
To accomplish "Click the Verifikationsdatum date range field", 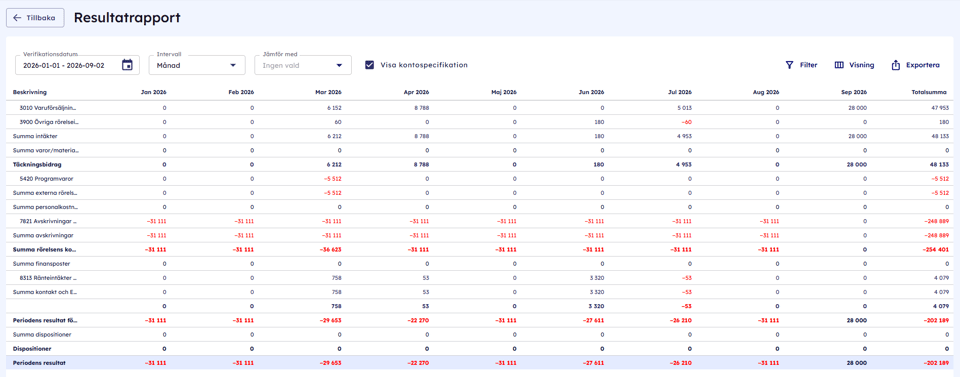I will (78, 65).
